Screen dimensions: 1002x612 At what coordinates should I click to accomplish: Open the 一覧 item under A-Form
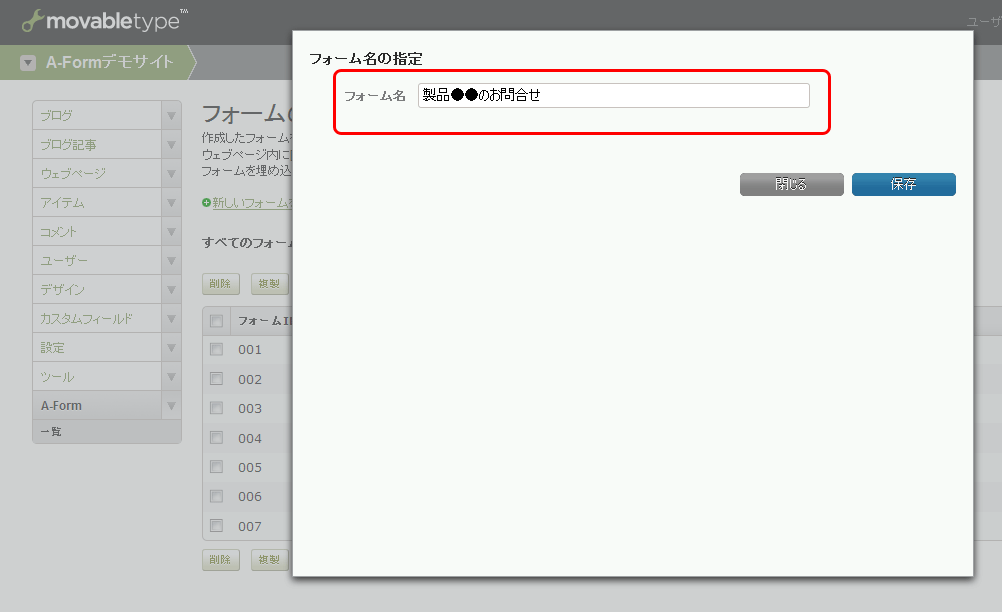point(50,433)
